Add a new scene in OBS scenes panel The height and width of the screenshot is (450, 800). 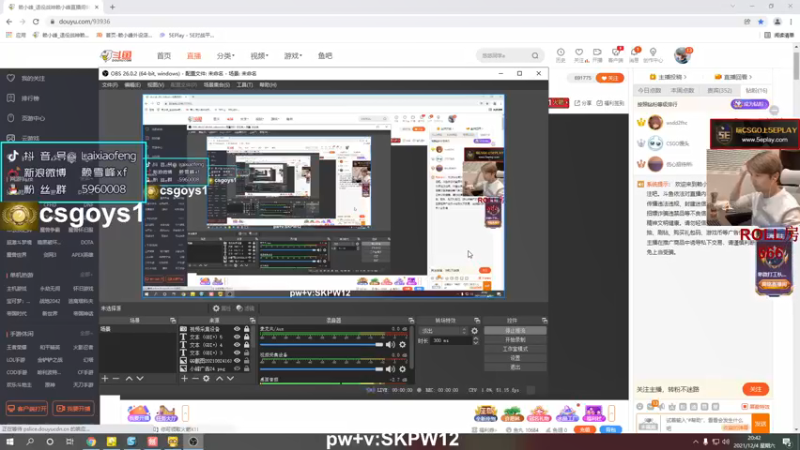105,379
